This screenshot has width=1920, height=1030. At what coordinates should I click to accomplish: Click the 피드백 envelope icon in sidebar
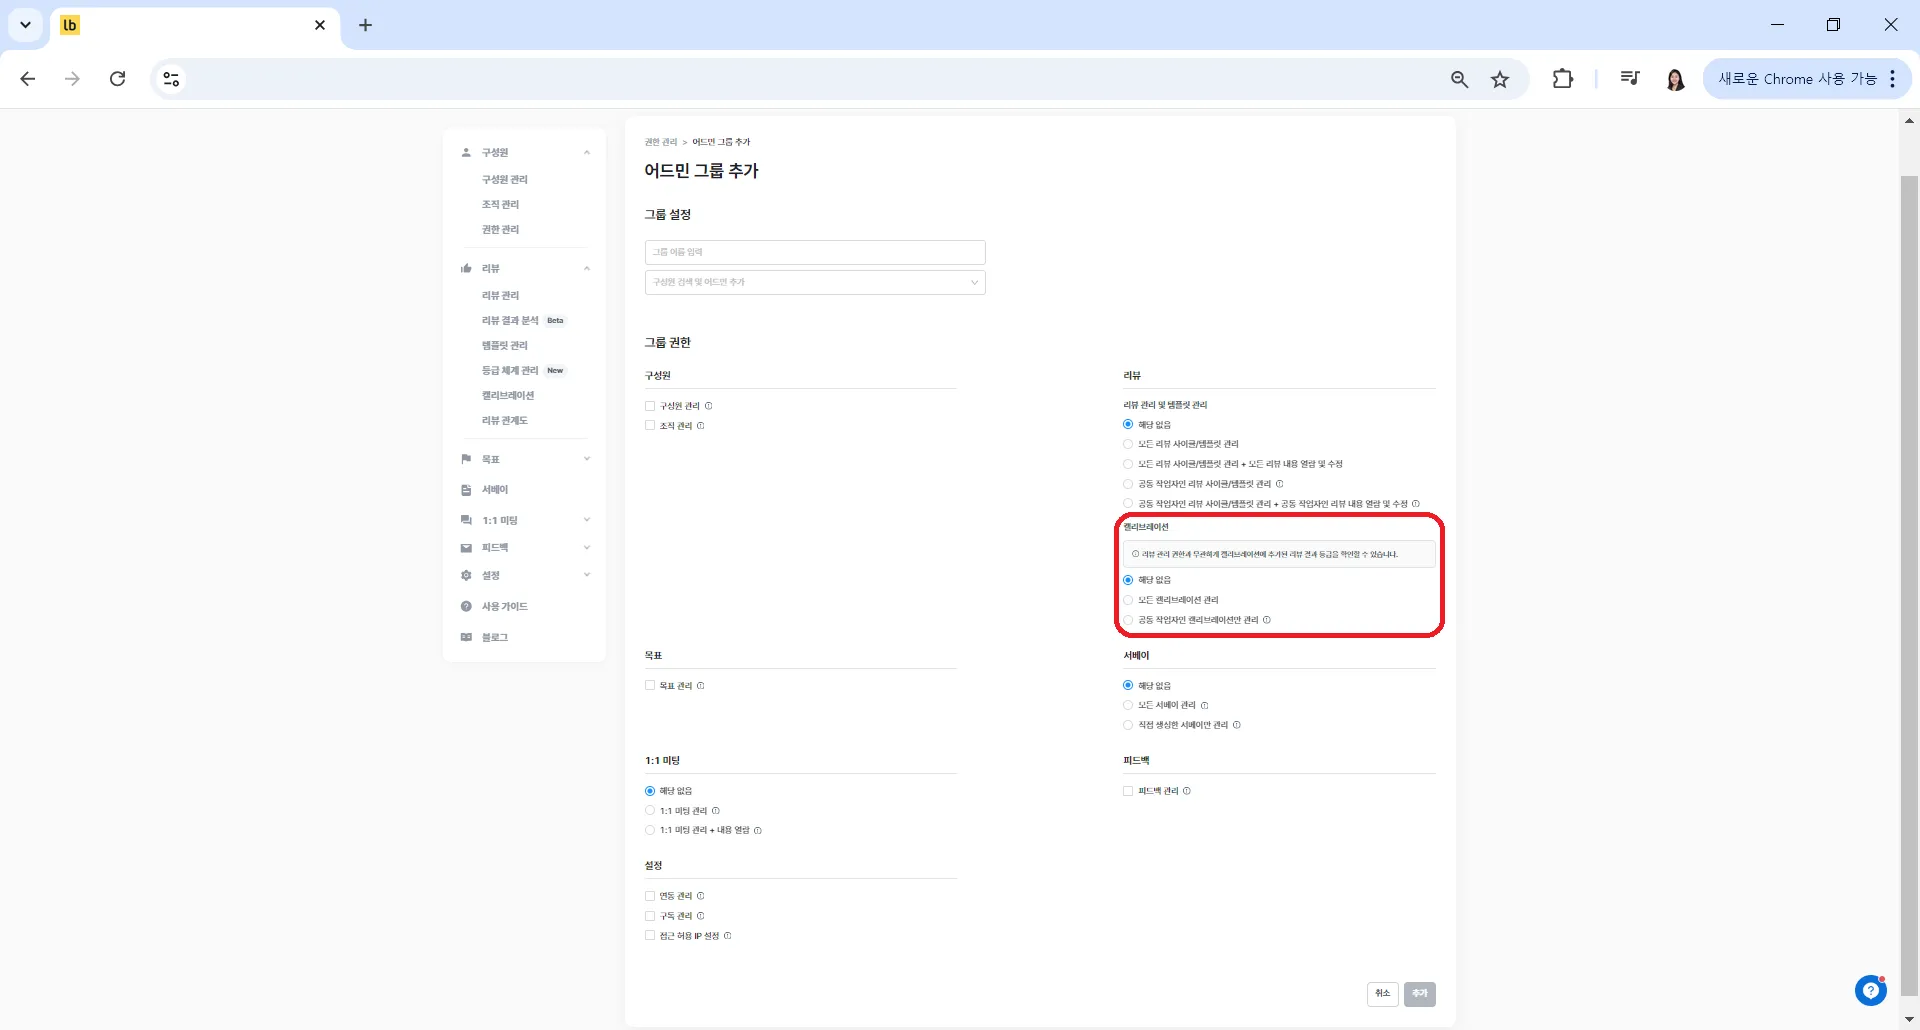466,548
